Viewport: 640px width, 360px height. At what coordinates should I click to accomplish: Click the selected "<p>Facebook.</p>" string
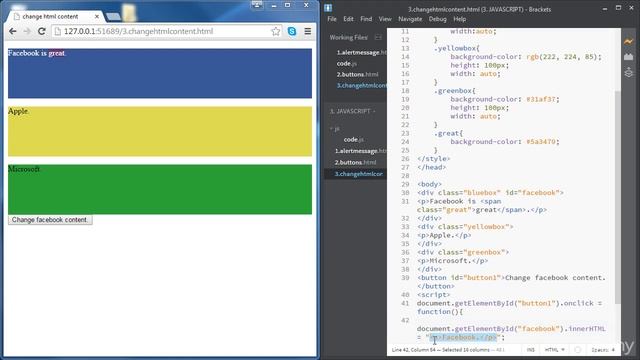pyautogui.click(x=463, y=338)
